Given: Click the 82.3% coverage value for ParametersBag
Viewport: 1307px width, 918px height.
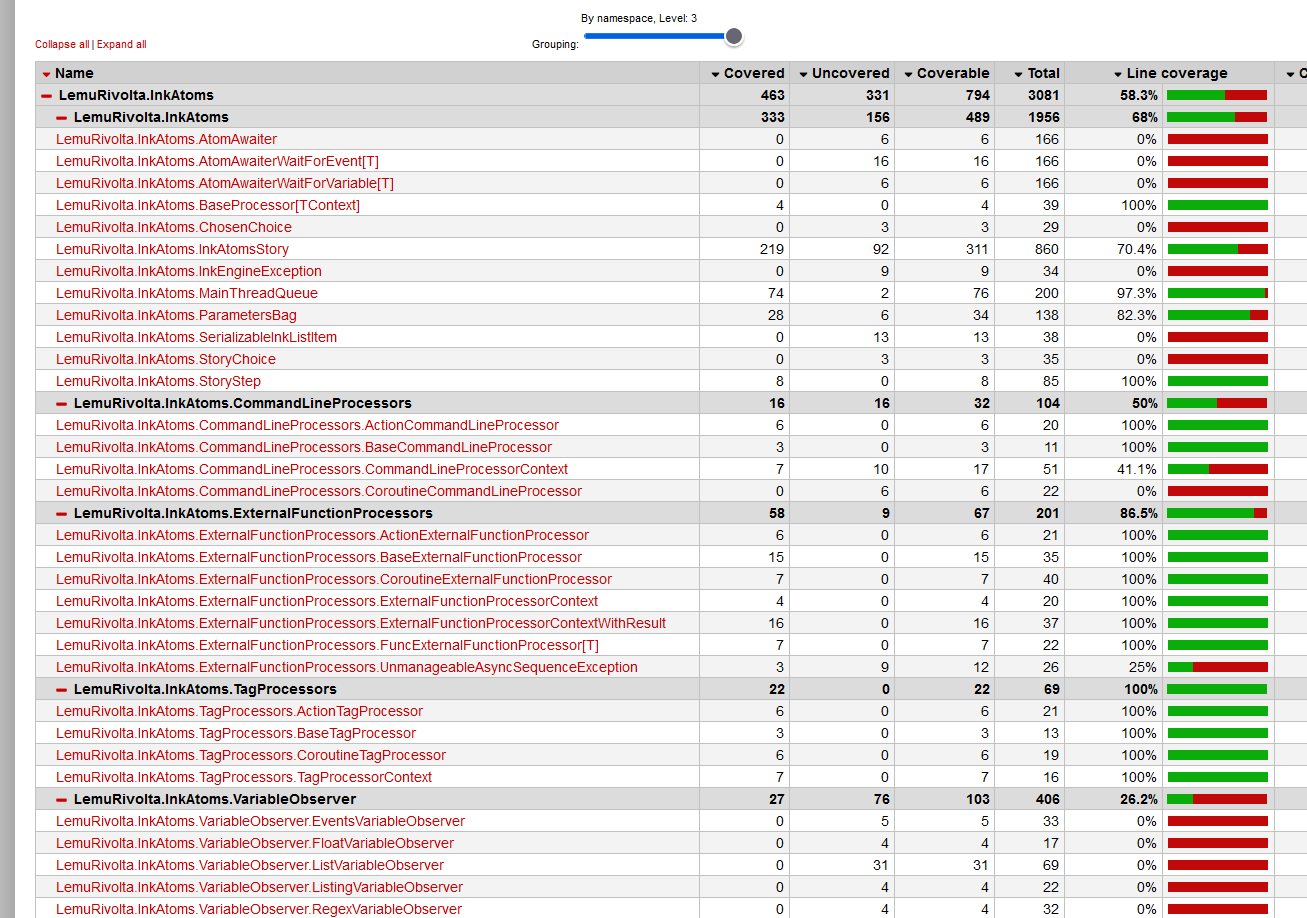Looking at the screenshot, I should (x=1137, y=315).
